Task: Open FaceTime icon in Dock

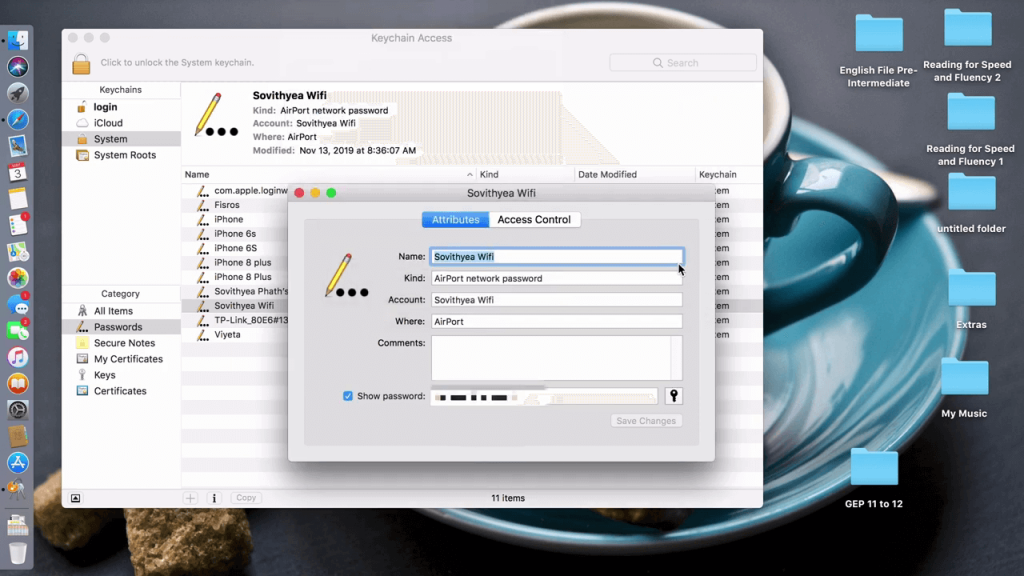Action: coord(18,331)
